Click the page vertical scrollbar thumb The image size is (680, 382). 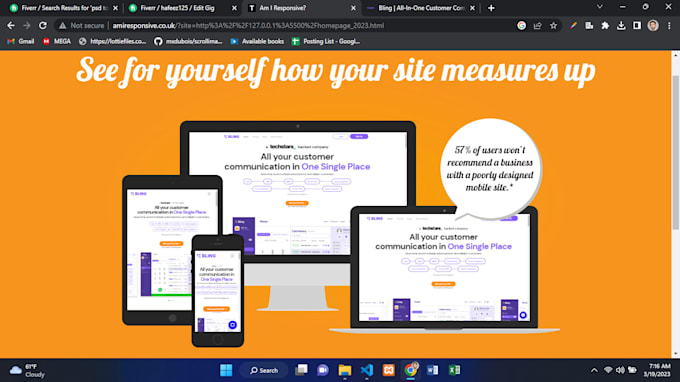pyautogui.click(x=676, y=152)
